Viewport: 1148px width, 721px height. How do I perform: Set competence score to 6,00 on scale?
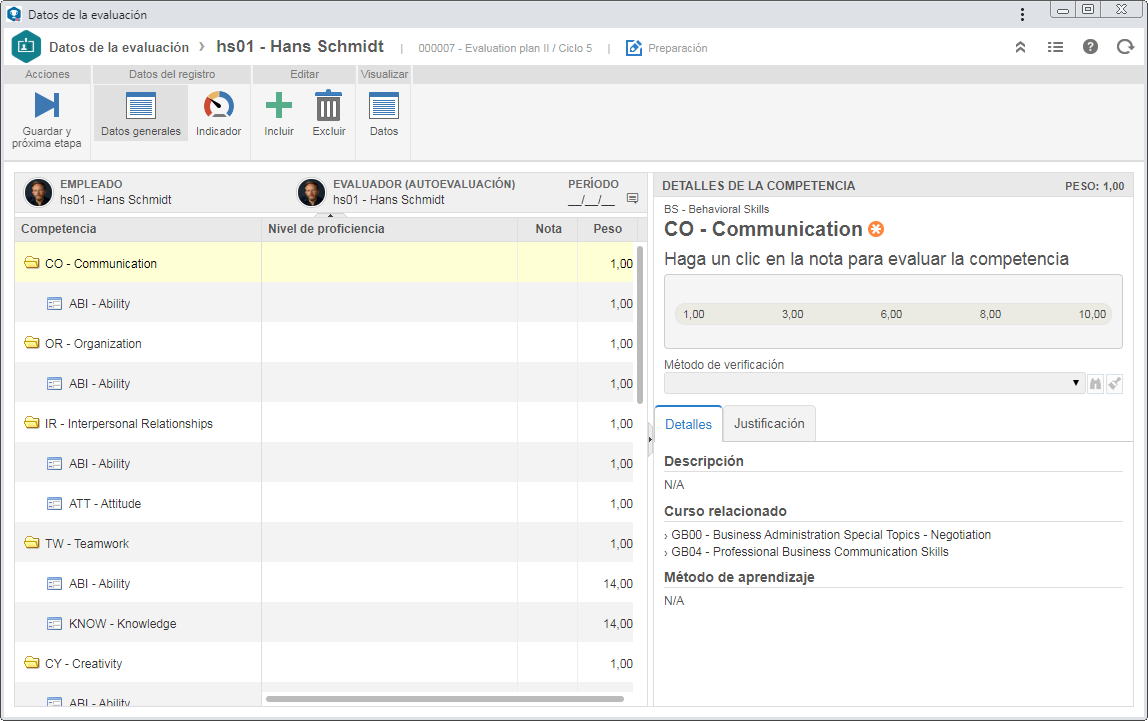pyautogui.click(x=891, y=314)
